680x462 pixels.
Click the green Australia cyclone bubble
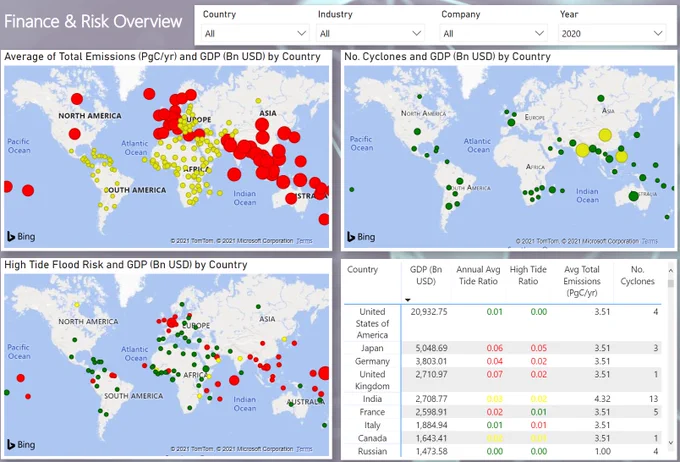pyautogui.click(x=634, y=196)
